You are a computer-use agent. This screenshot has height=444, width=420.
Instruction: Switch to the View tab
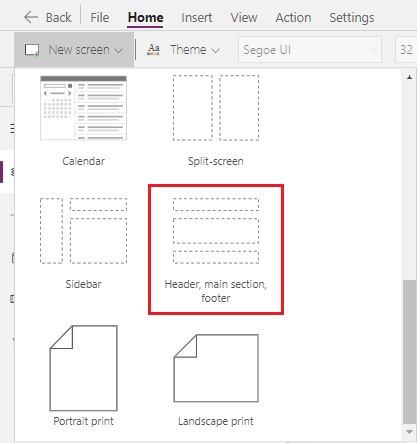point(244,17)
